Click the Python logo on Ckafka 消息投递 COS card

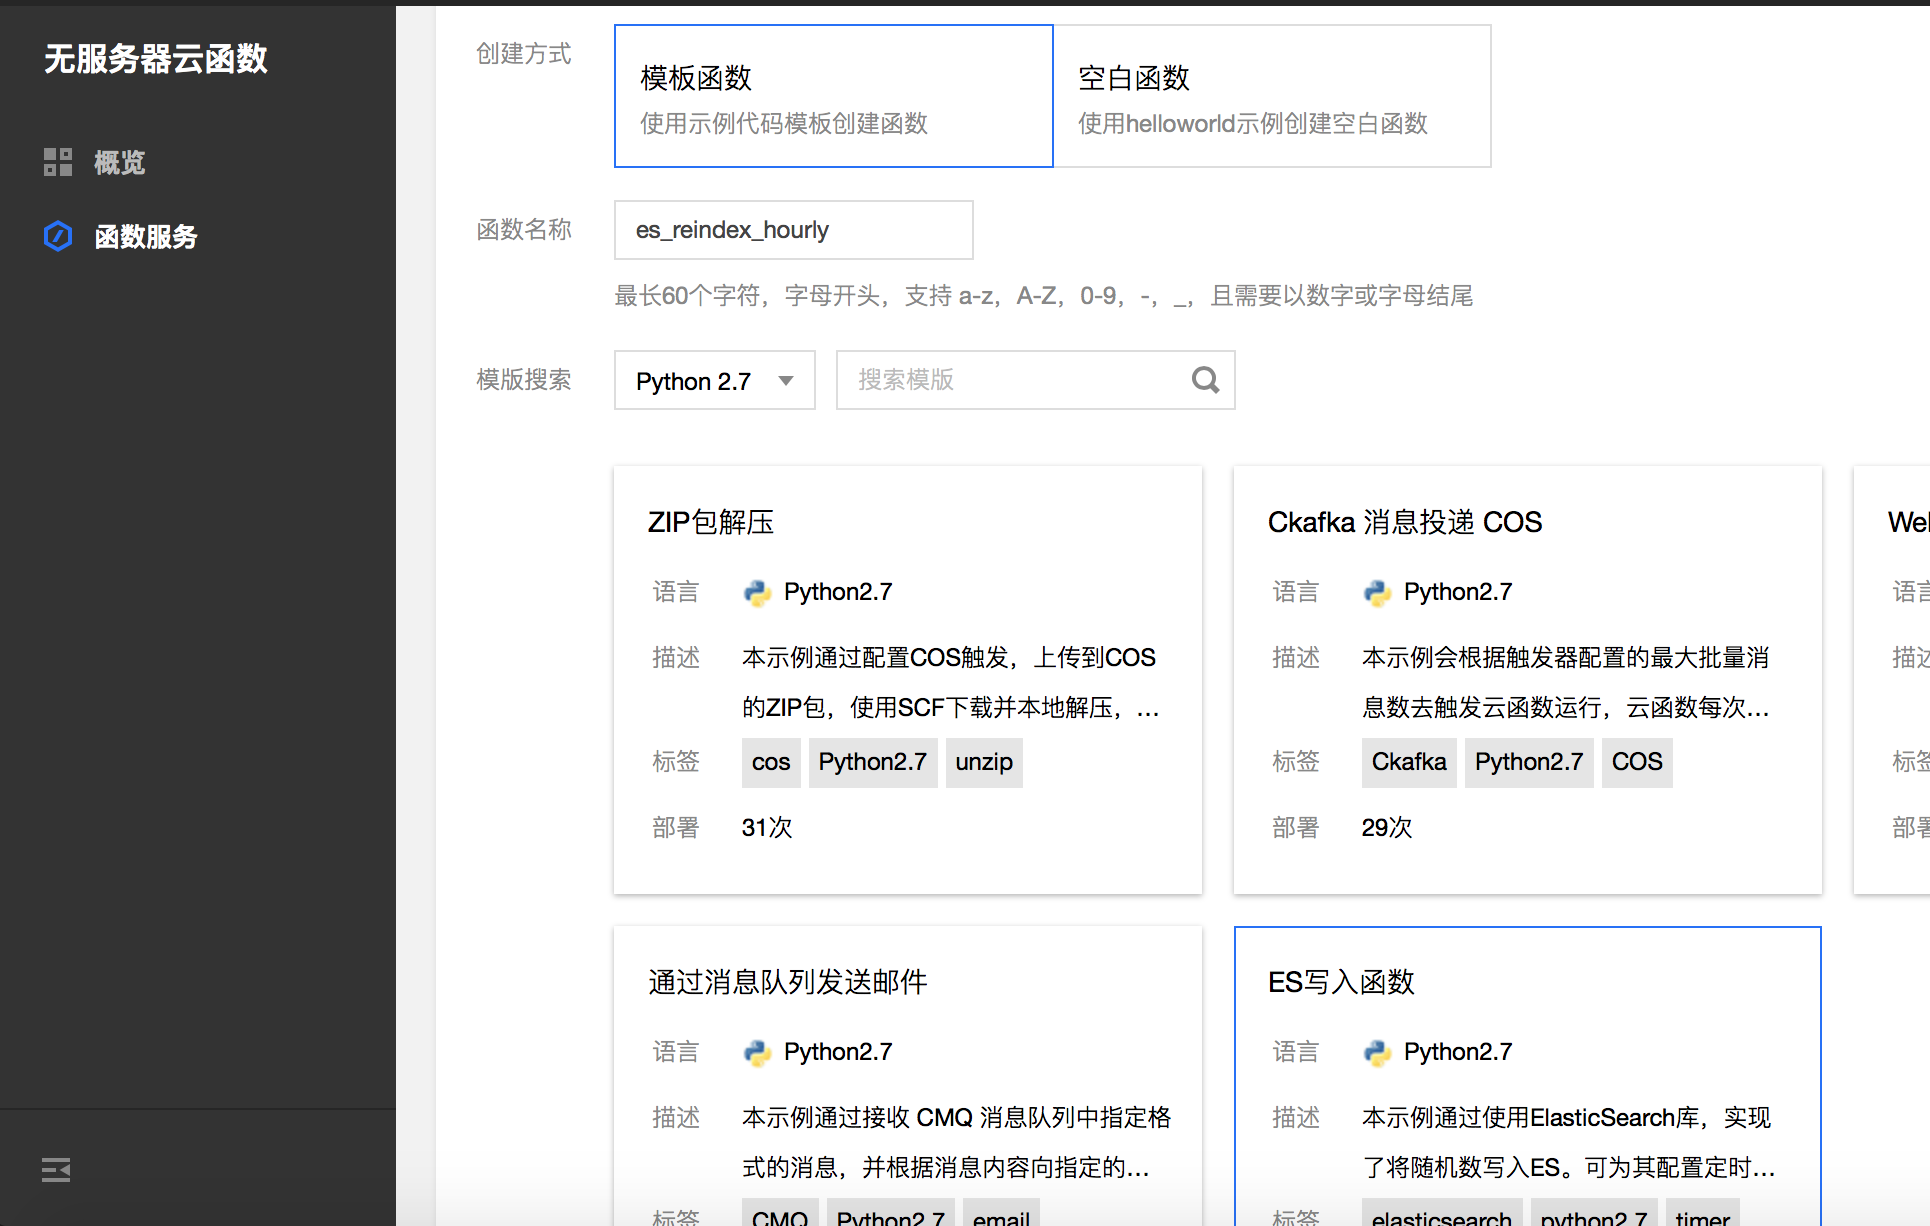(1378, 591)
